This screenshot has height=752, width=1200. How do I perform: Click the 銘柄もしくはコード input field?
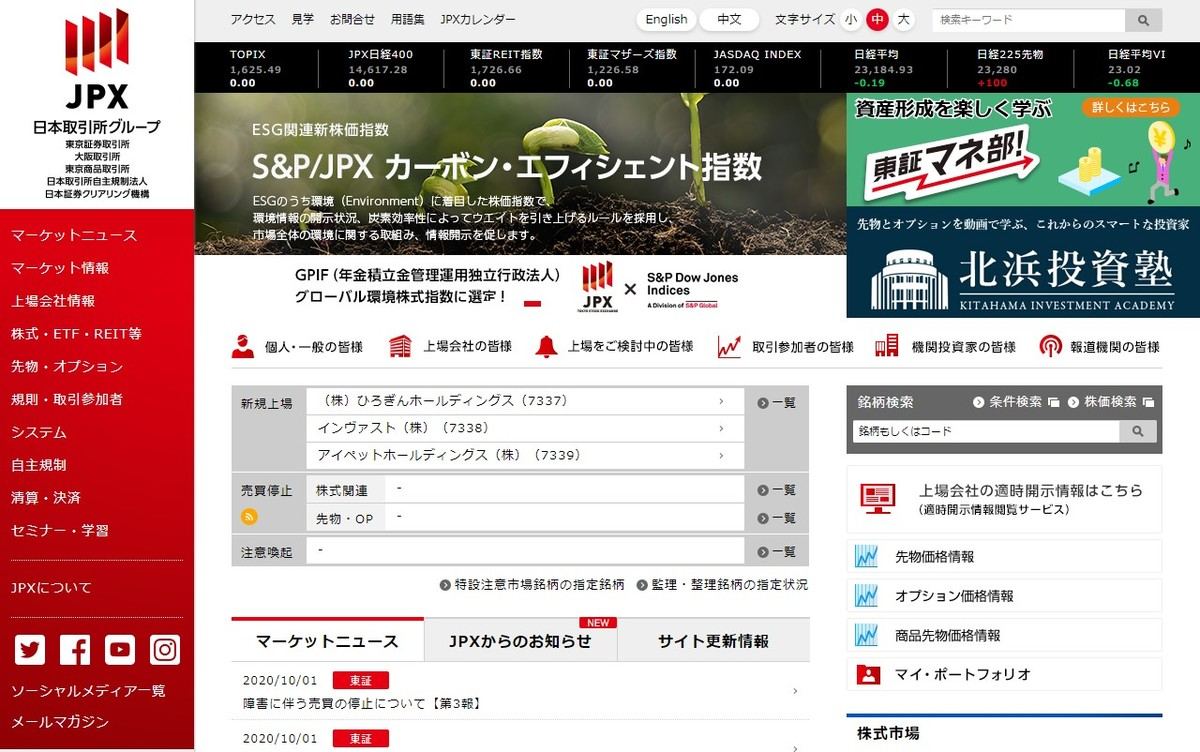(986, 431)
